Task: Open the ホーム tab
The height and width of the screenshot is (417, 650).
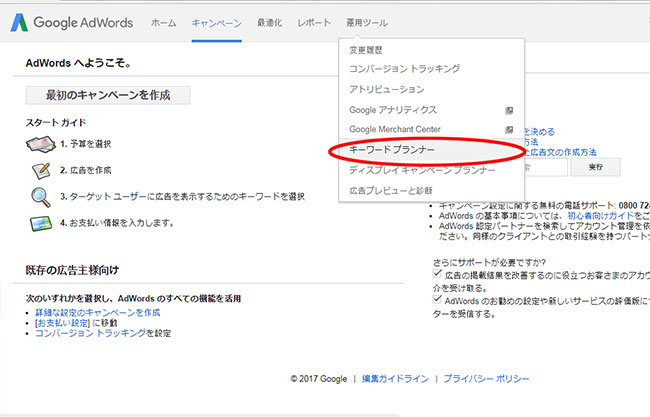Action: coord(163,23)
